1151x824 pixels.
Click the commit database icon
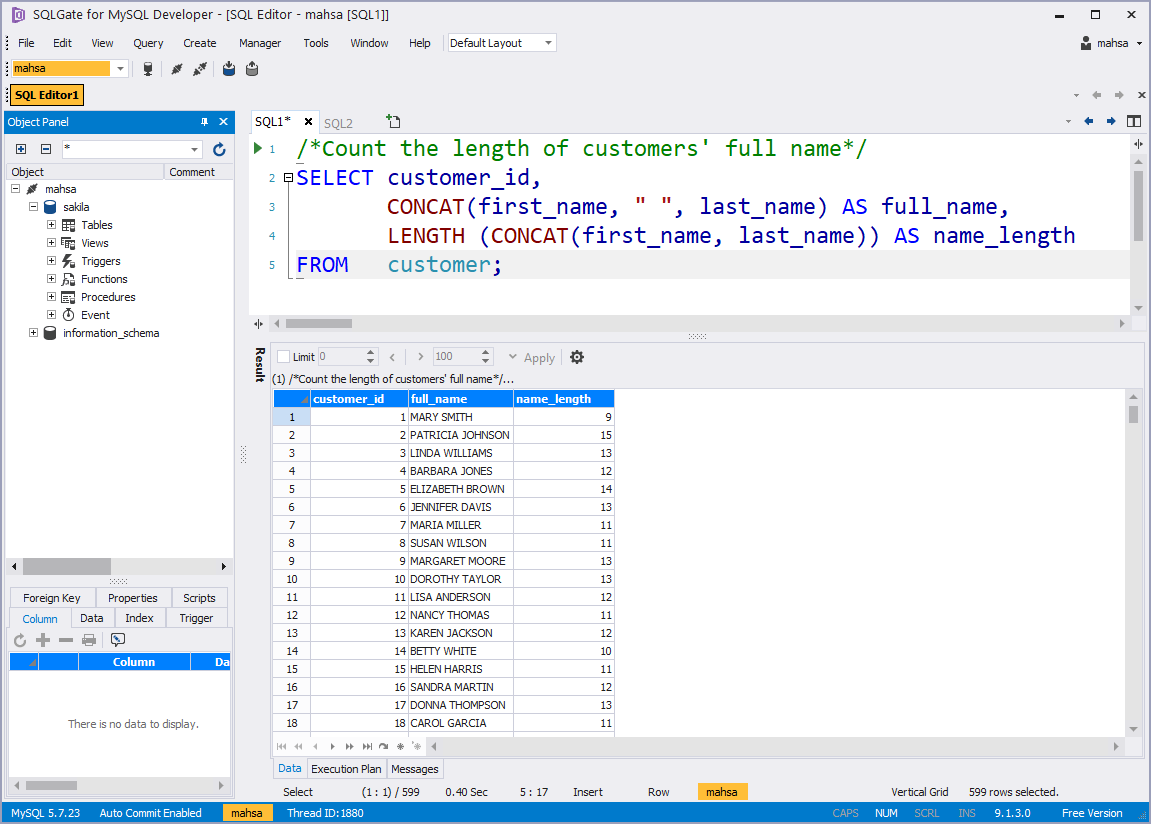click(229, 69)
